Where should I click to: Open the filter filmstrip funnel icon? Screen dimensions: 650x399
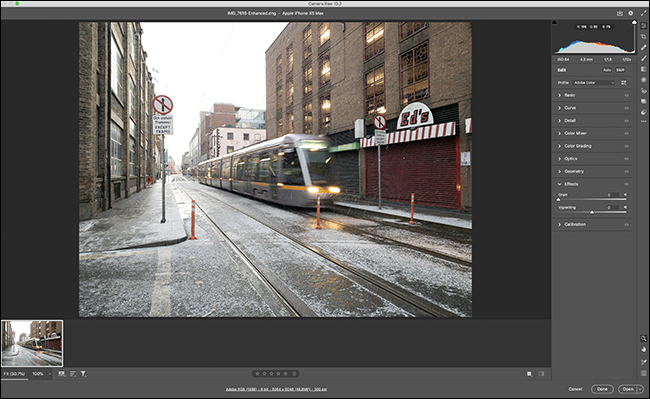point(83,374)
